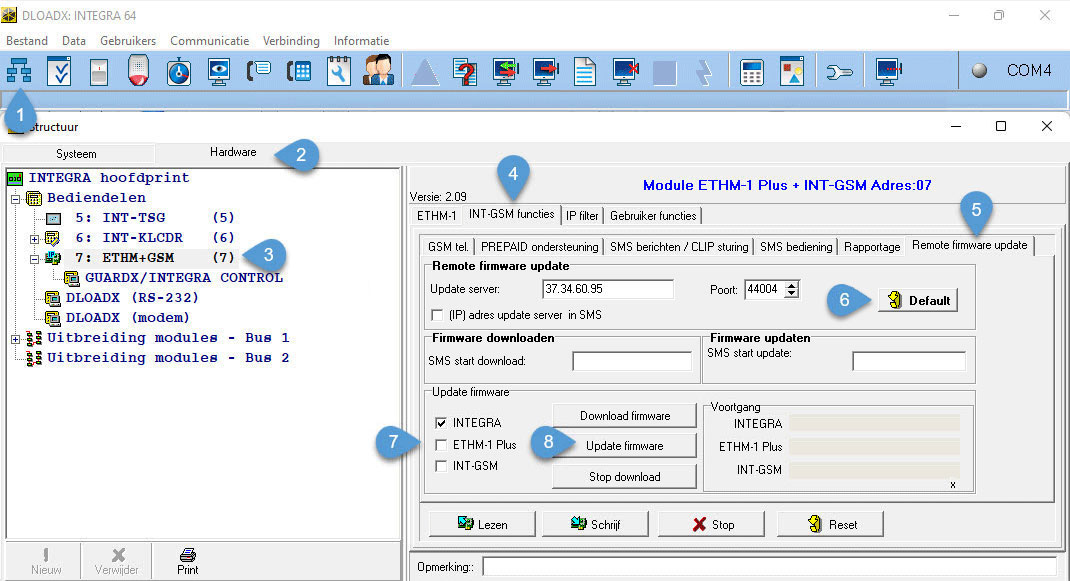Click the phone with keypad grid icon

click(299, 71)
